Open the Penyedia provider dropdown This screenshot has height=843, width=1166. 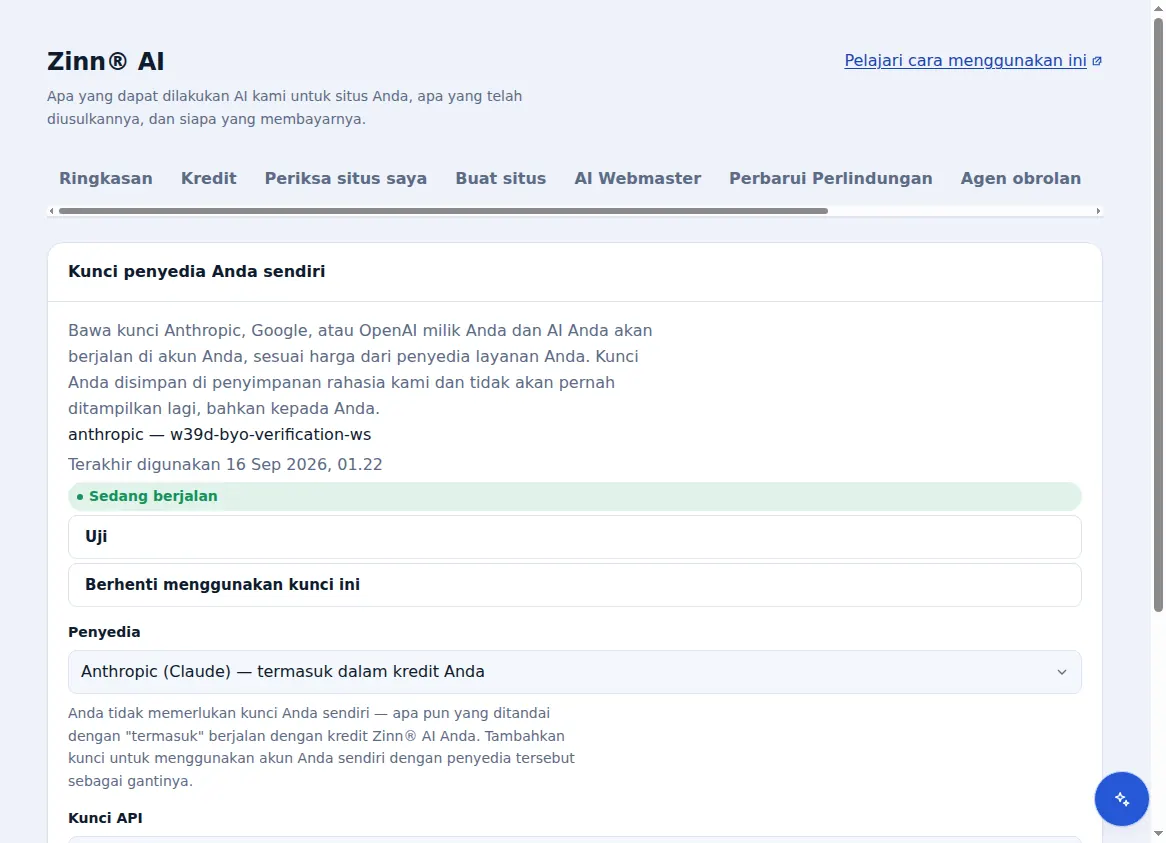(574, 672)
